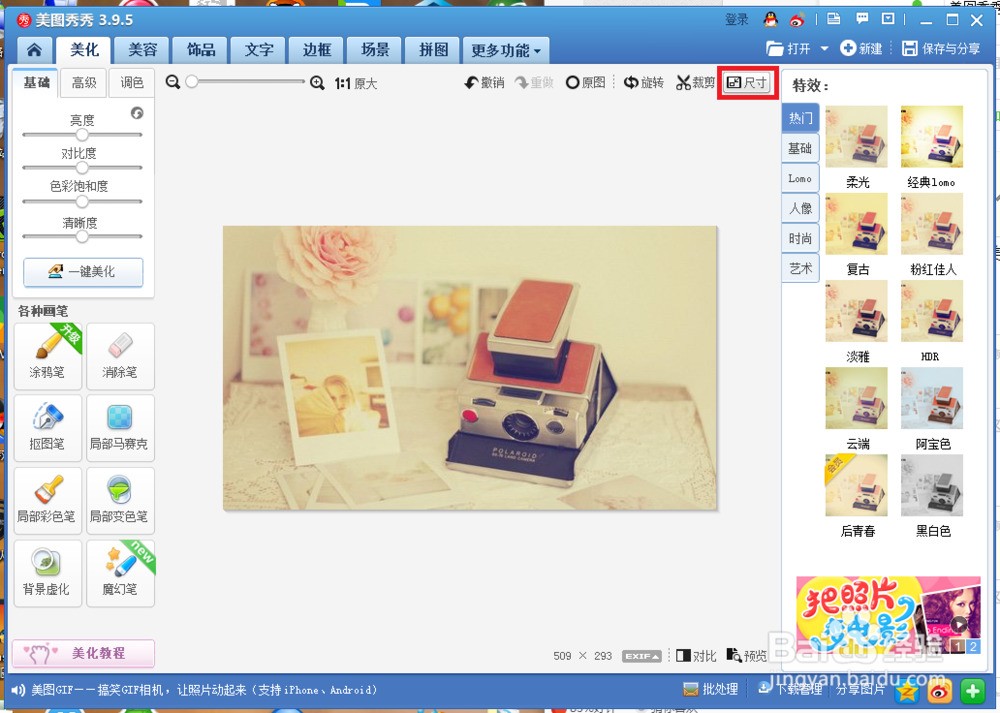
Task: Select the 消除笔 eraser tool
Action: (x=120, y=356)
